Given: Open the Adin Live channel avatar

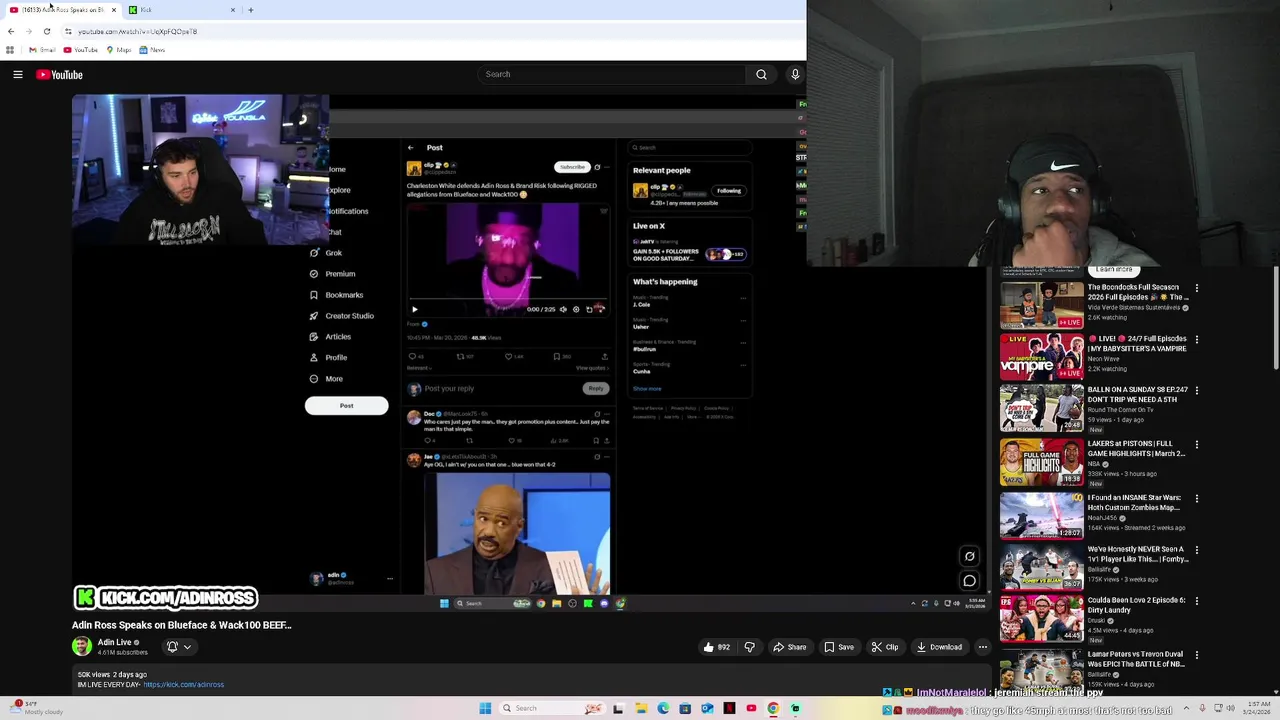Looking at the screenshot, I should click(82, 647).
